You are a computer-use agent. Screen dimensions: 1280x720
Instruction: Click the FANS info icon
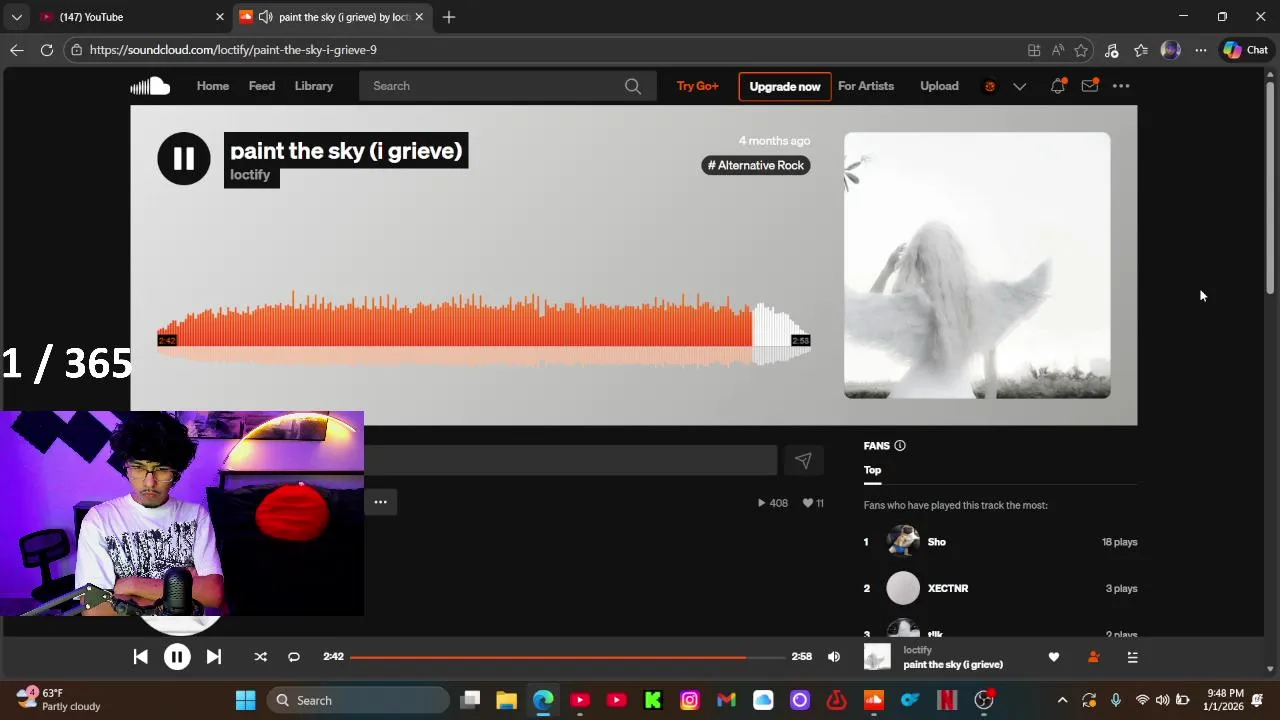click(x=900, y=446)
